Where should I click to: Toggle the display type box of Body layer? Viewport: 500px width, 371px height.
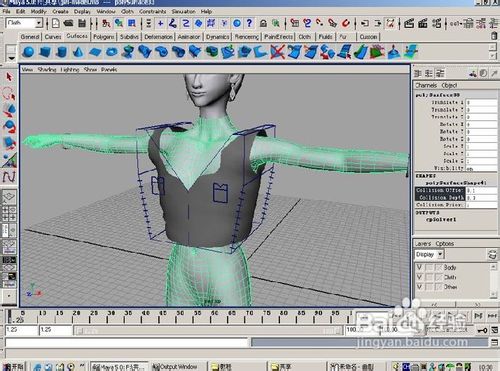pyautogui.click(x=429, y=267)
